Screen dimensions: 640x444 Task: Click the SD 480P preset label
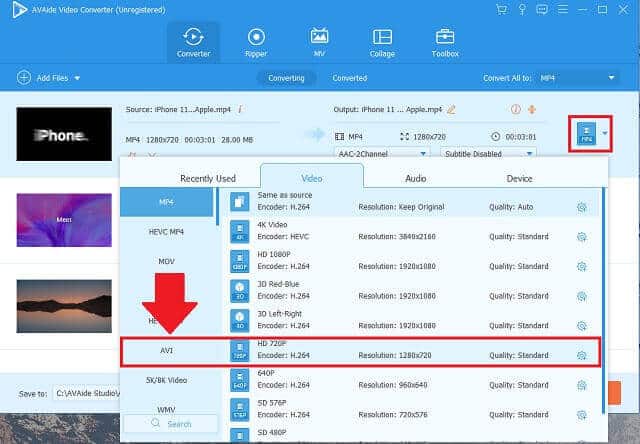(x=271, y=432)
